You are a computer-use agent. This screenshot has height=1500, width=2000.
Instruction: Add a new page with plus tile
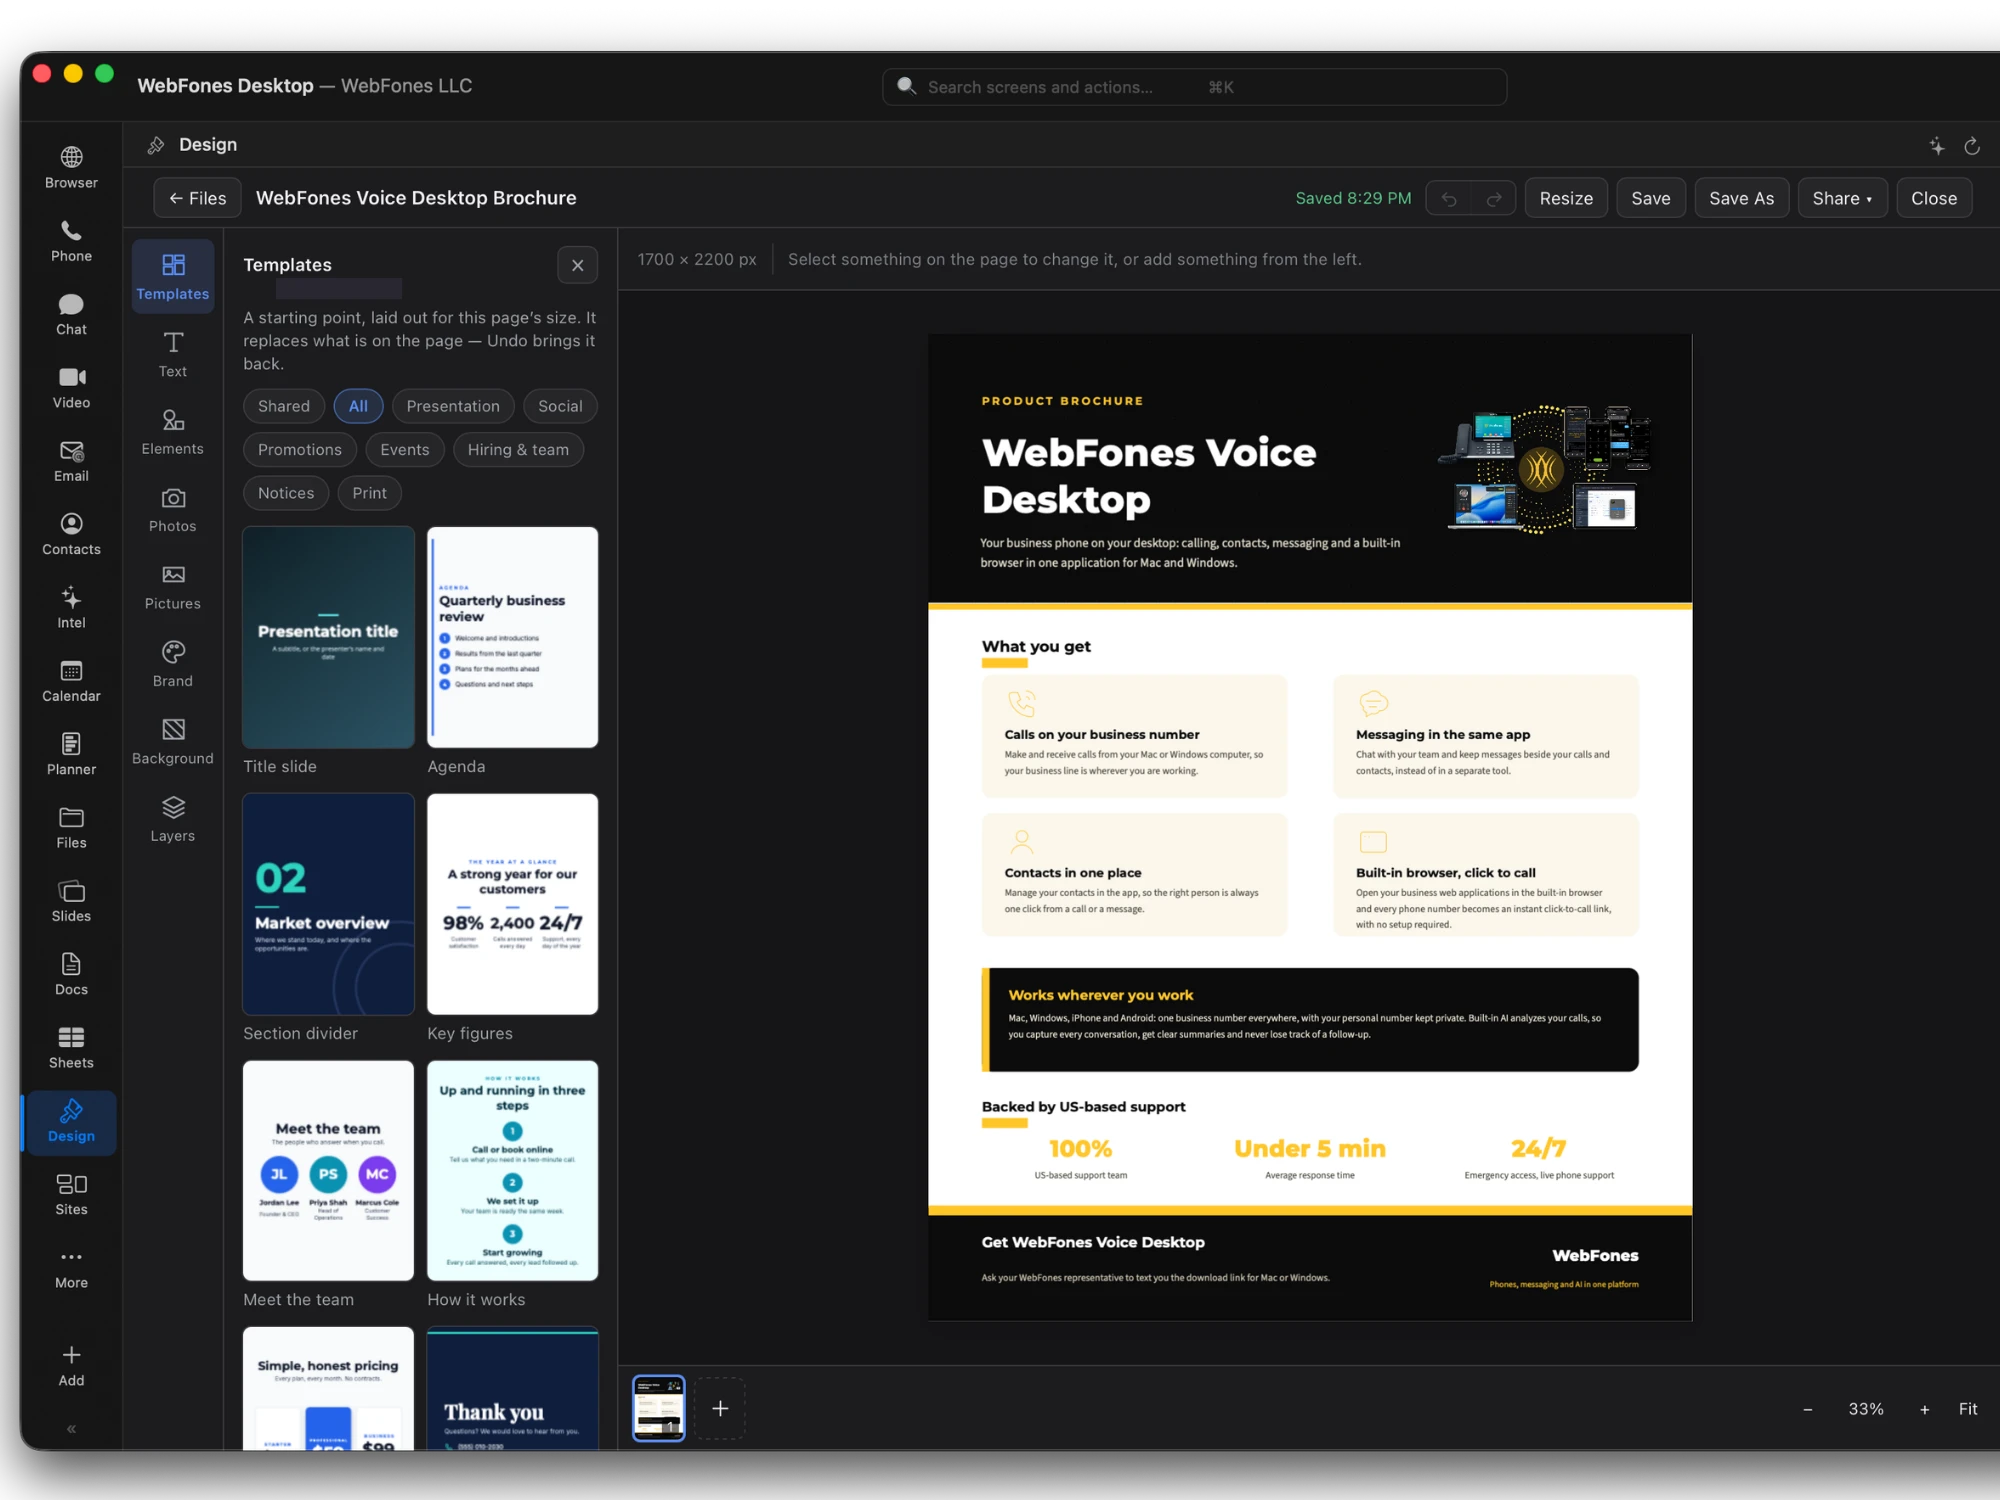pos(720,1408)
